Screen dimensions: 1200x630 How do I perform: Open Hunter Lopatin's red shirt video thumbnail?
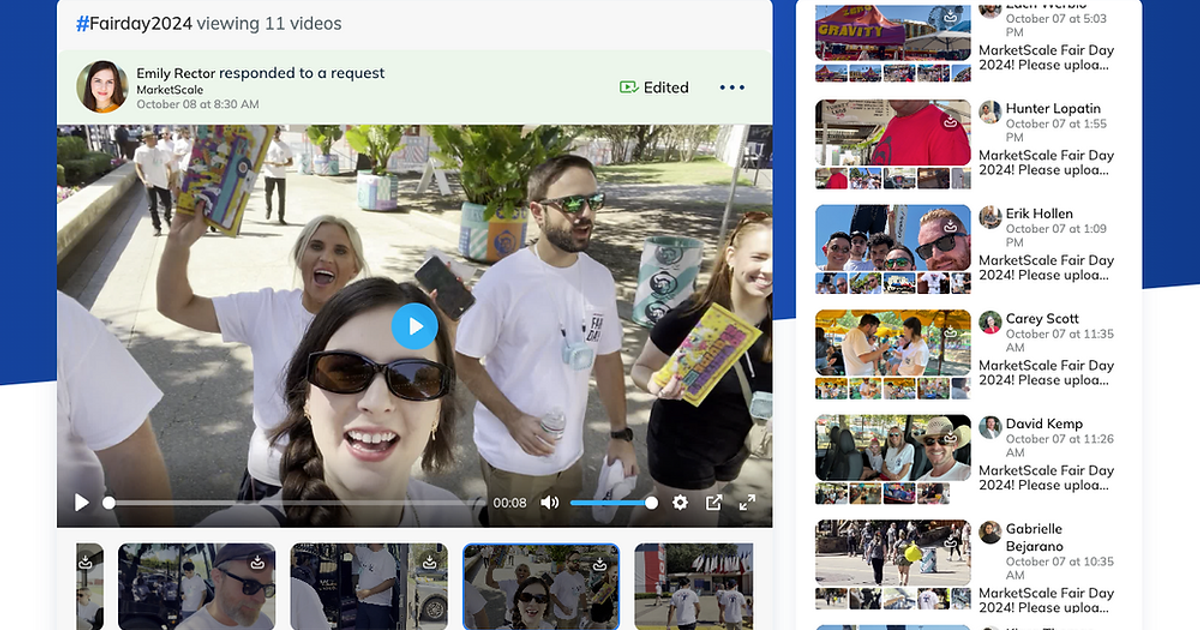(x=893, y=132)
